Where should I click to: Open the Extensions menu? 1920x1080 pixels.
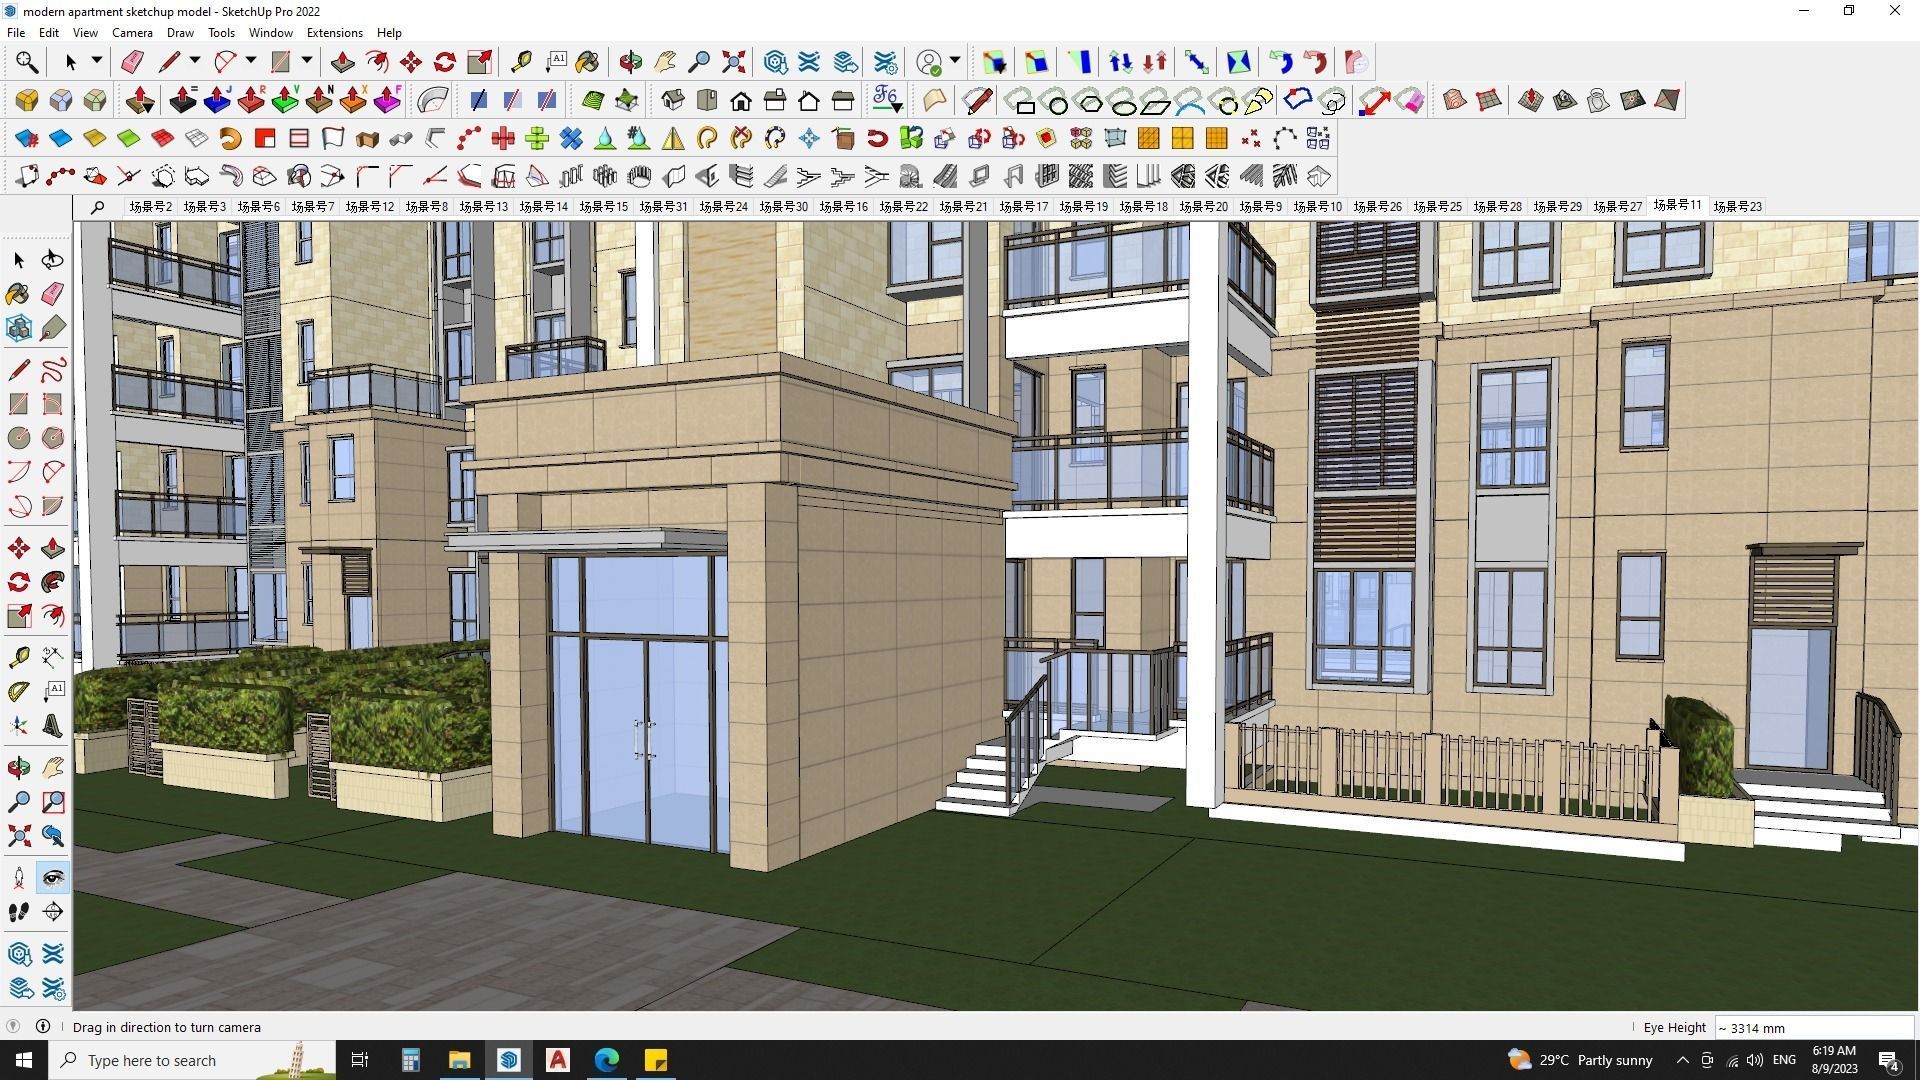(x=334, y=33)
